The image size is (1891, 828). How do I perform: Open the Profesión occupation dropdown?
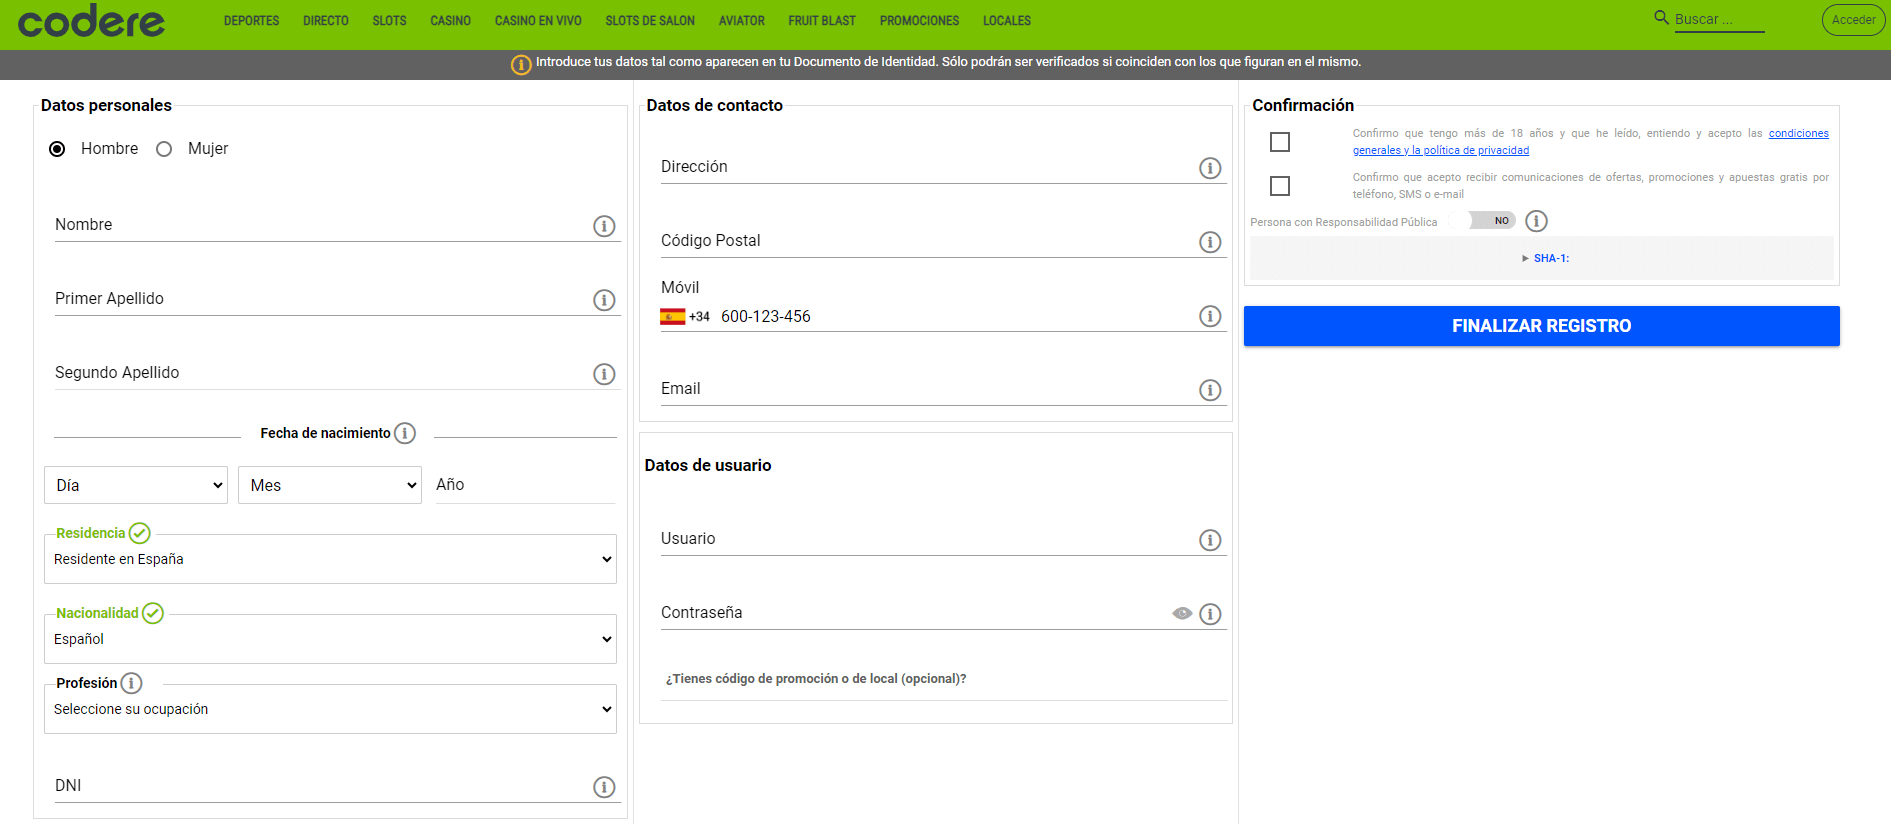click(x=330, y=709)
